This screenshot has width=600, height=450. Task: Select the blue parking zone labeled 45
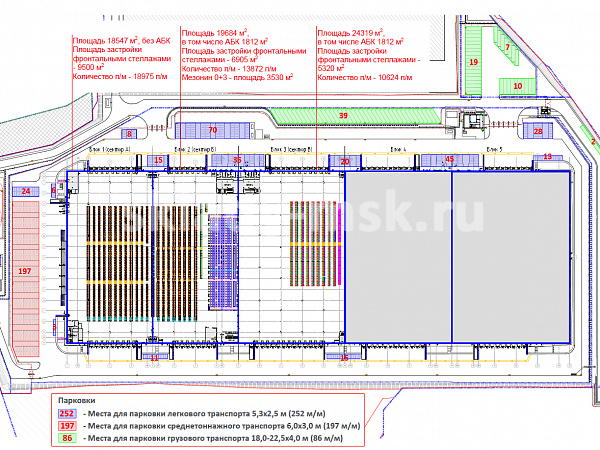pyautogui.click(x=450, y=160)
